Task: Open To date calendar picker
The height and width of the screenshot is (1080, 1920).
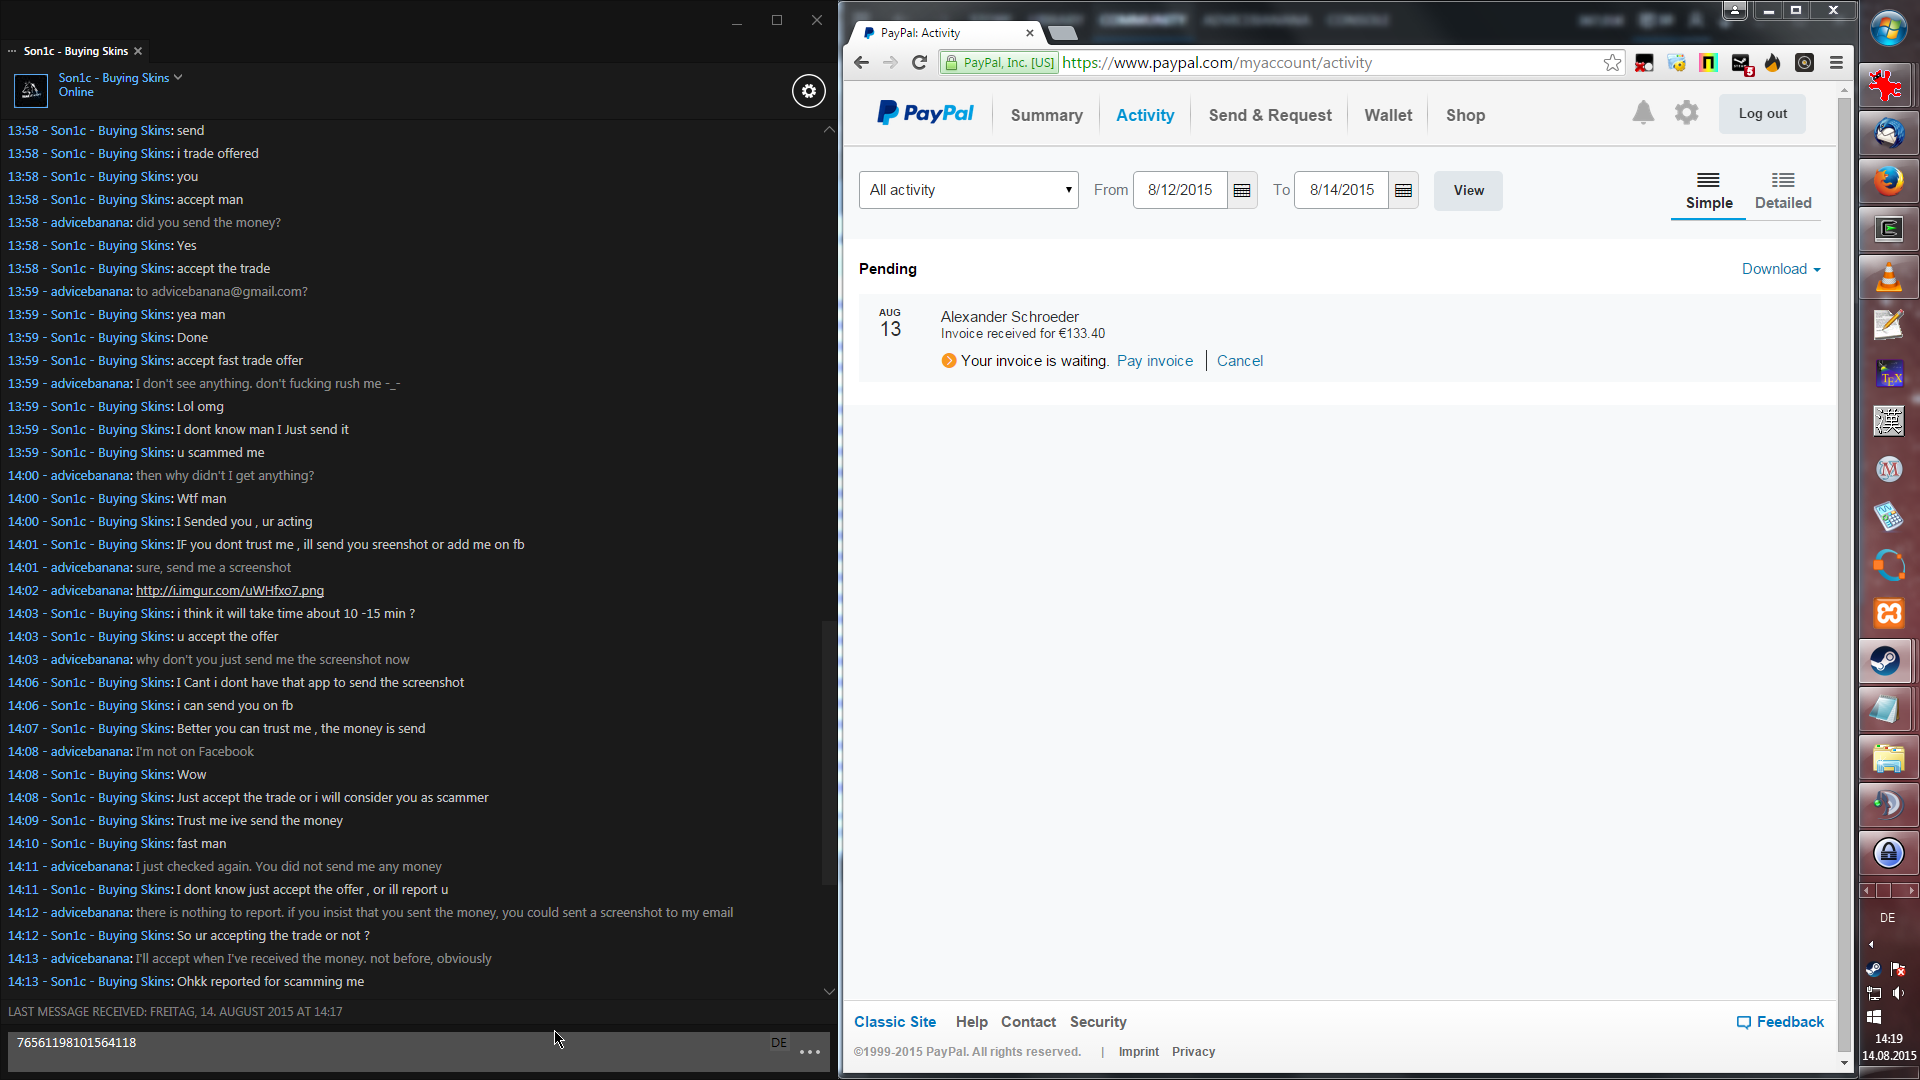Action: click(1403, 190)
